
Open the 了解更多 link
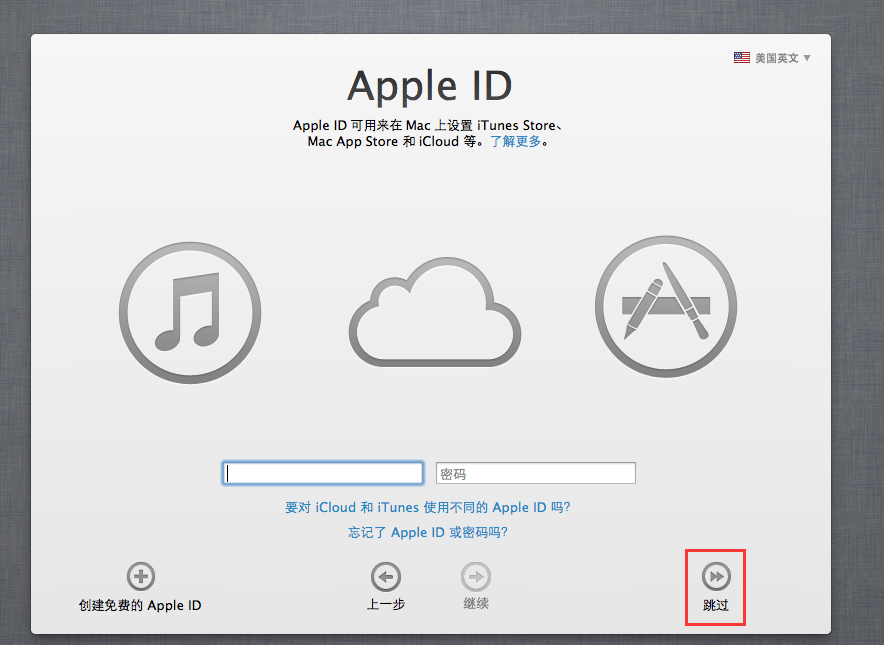point(515,142)
